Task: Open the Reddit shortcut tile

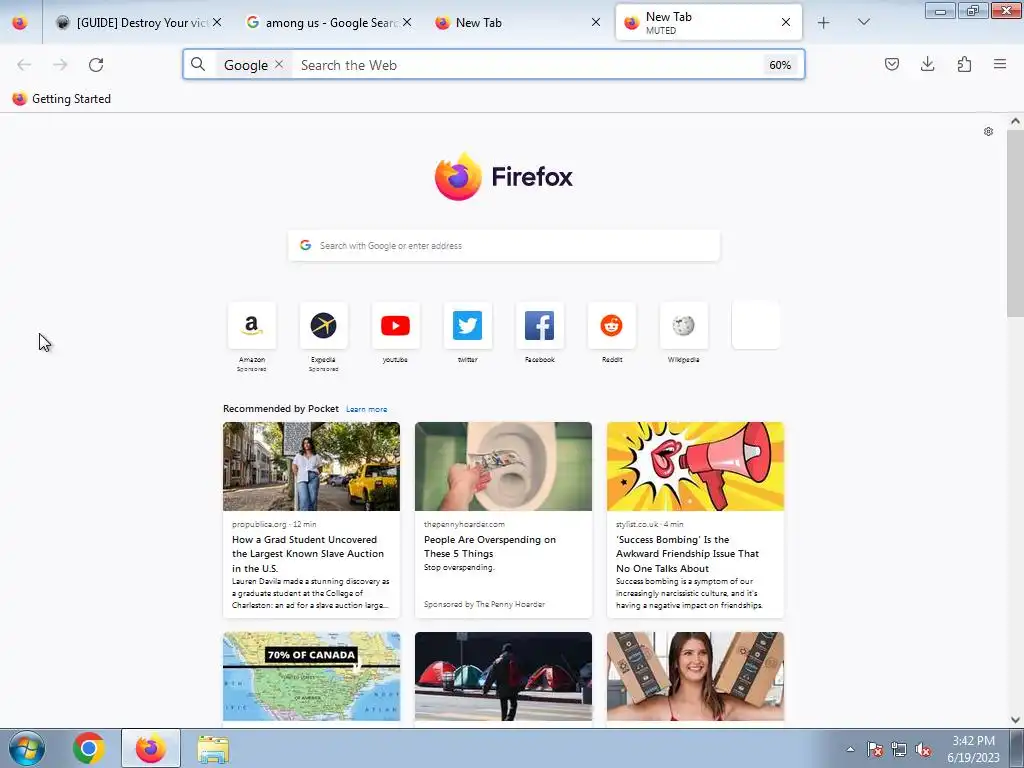Action: coord(611,325)
